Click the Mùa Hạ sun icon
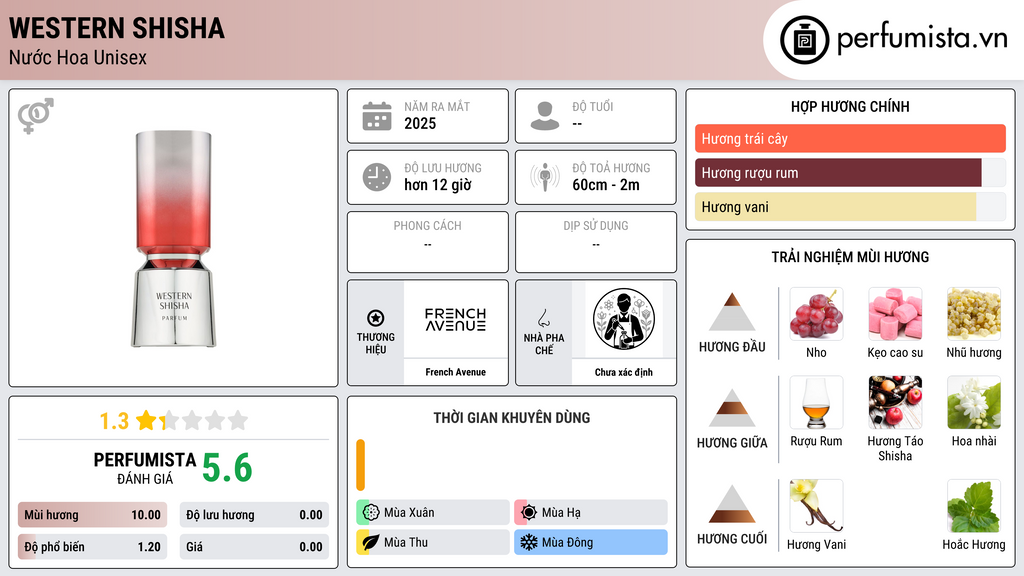 pyautogui.click(x=529, y=513)
